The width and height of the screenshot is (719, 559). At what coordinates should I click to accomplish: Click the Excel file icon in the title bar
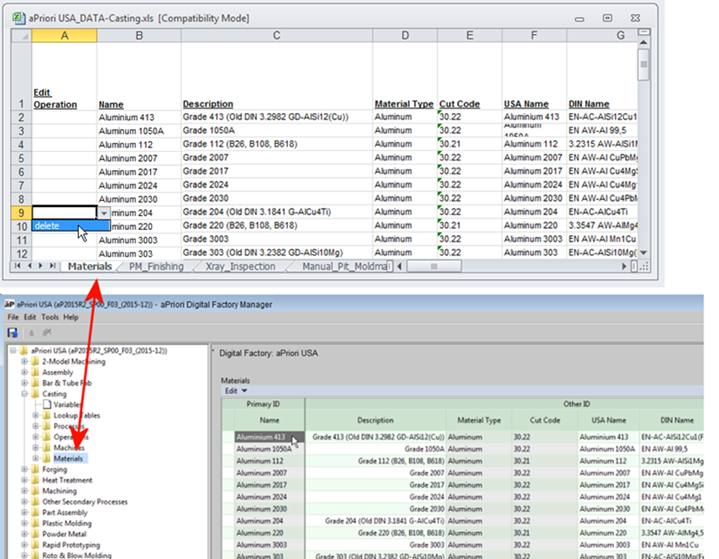click(18, 18)
